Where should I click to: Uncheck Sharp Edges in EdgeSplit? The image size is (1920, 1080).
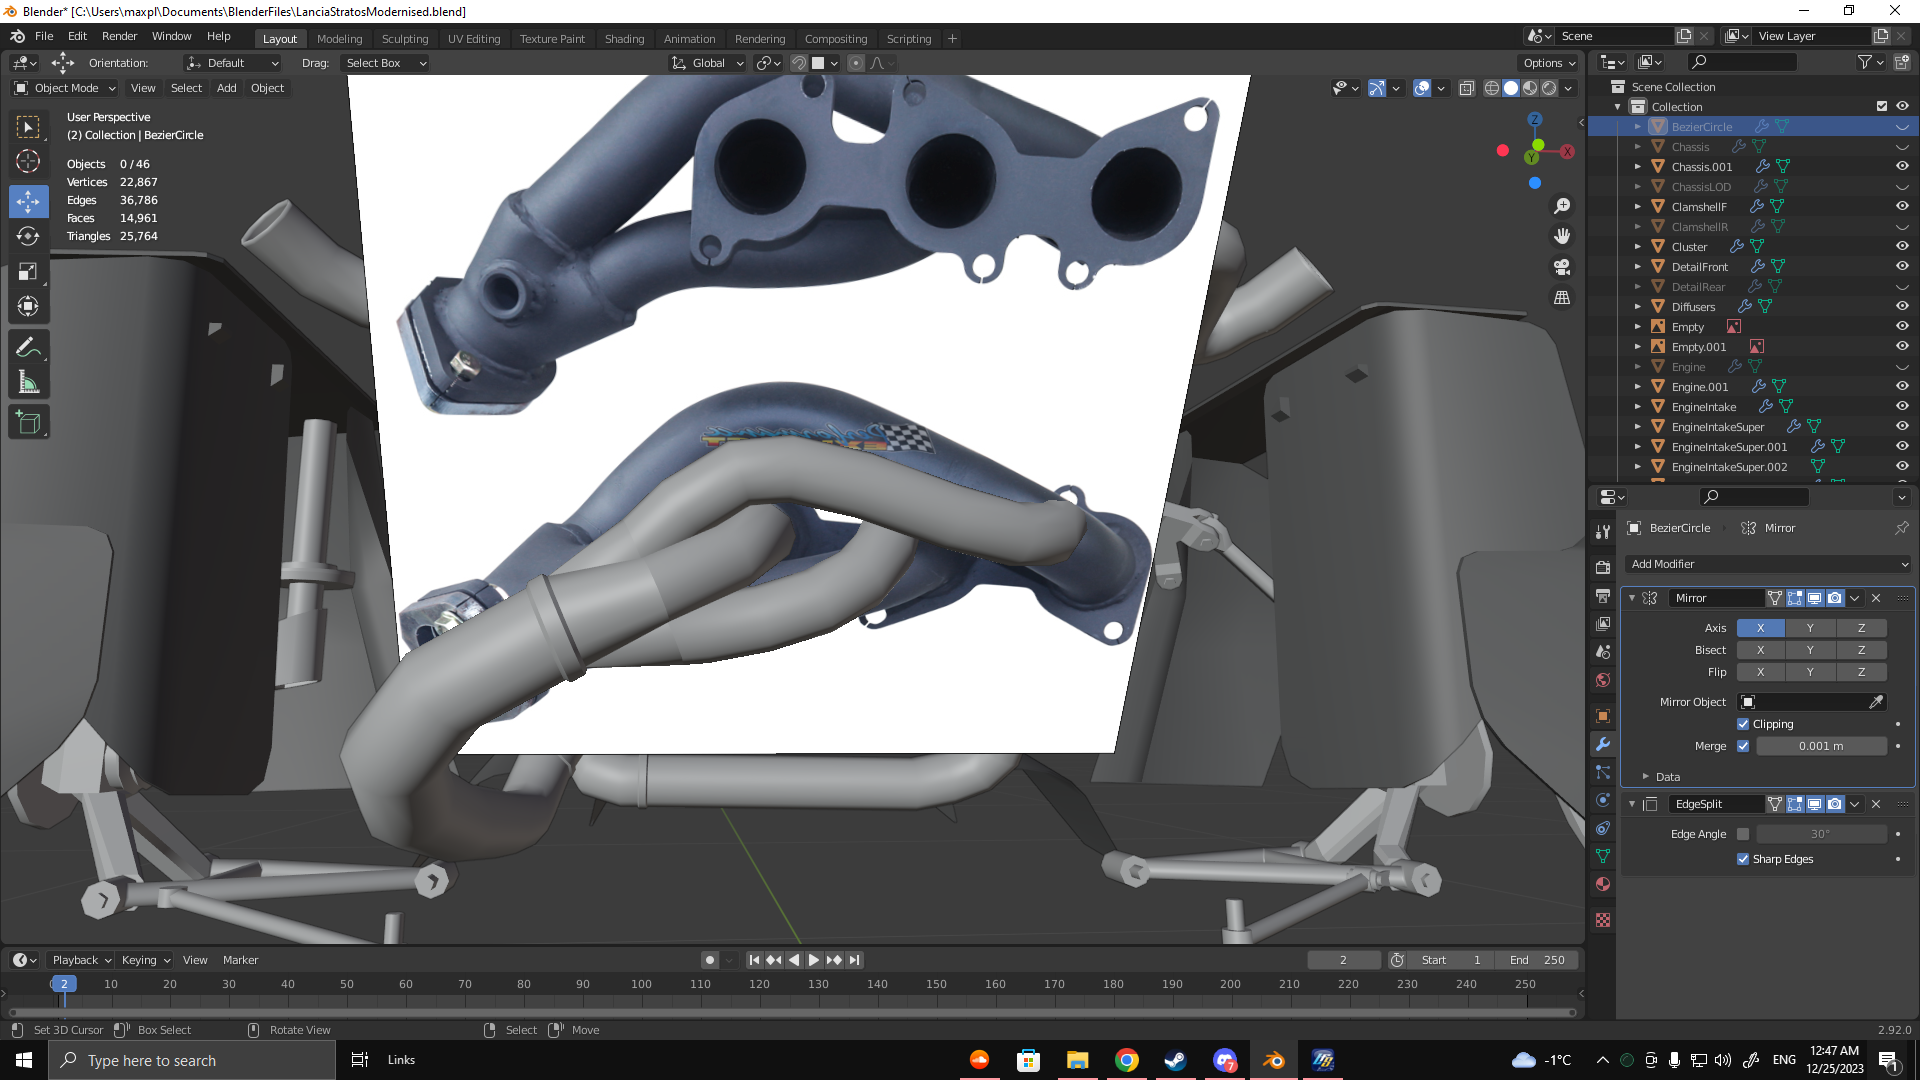(x=1743, y=859)
